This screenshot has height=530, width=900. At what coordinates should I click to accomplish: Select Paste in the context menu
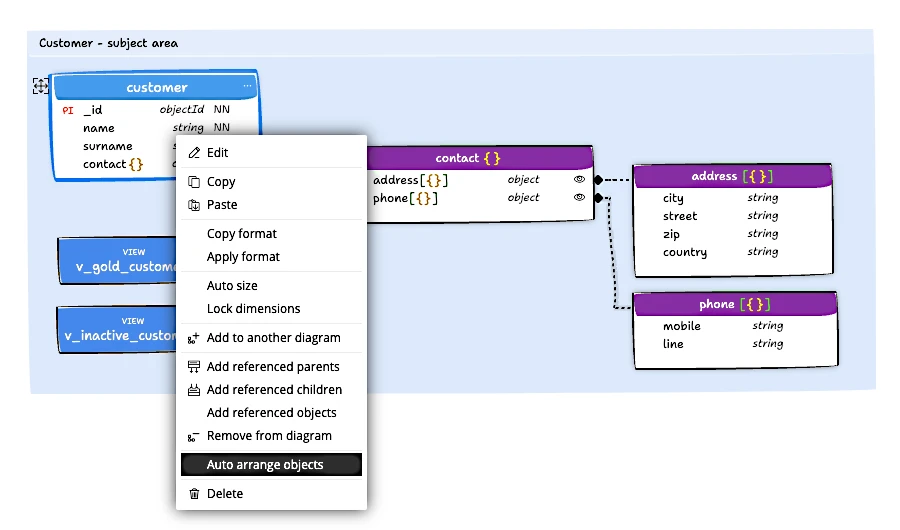click(271, 205)
